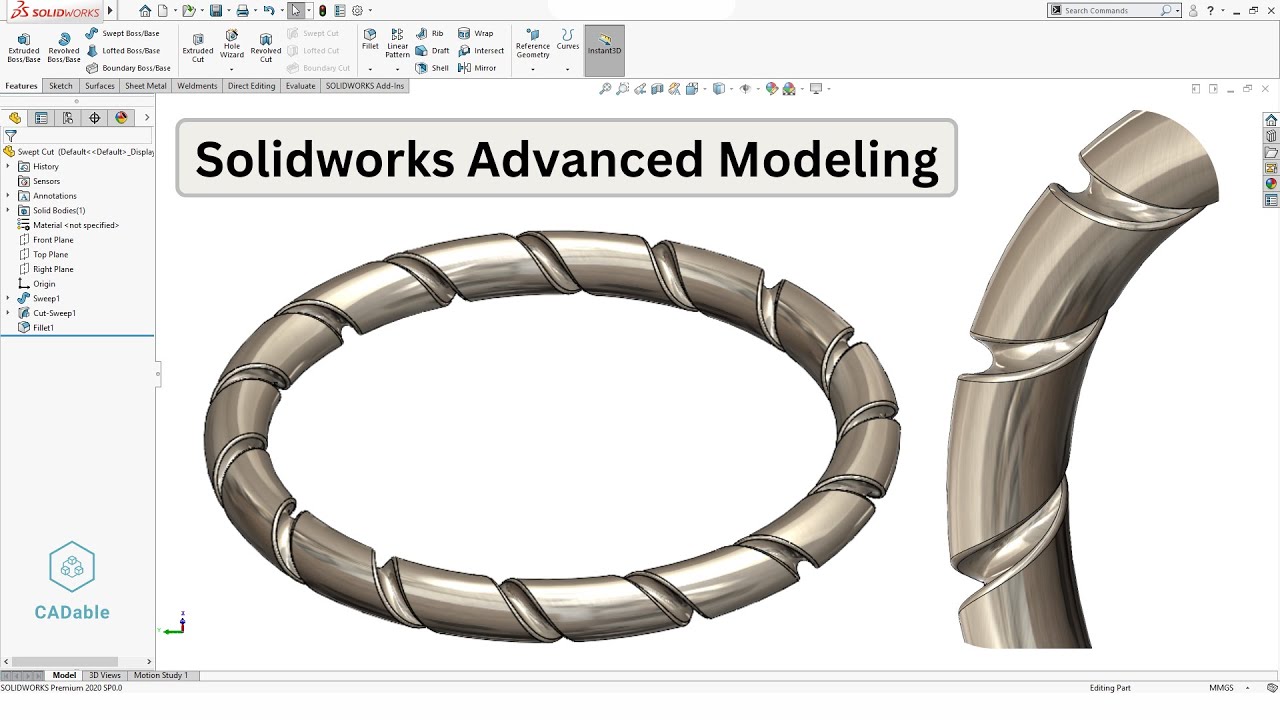Open the Curves dropdown arrow

[x=568, y=69]
